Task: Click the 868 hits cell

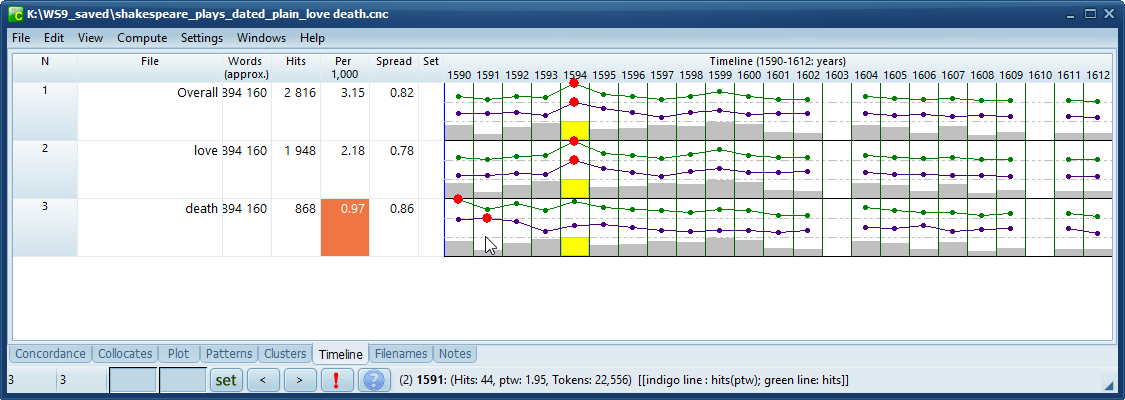Action: pyautogui.click(x=296, y=227)
